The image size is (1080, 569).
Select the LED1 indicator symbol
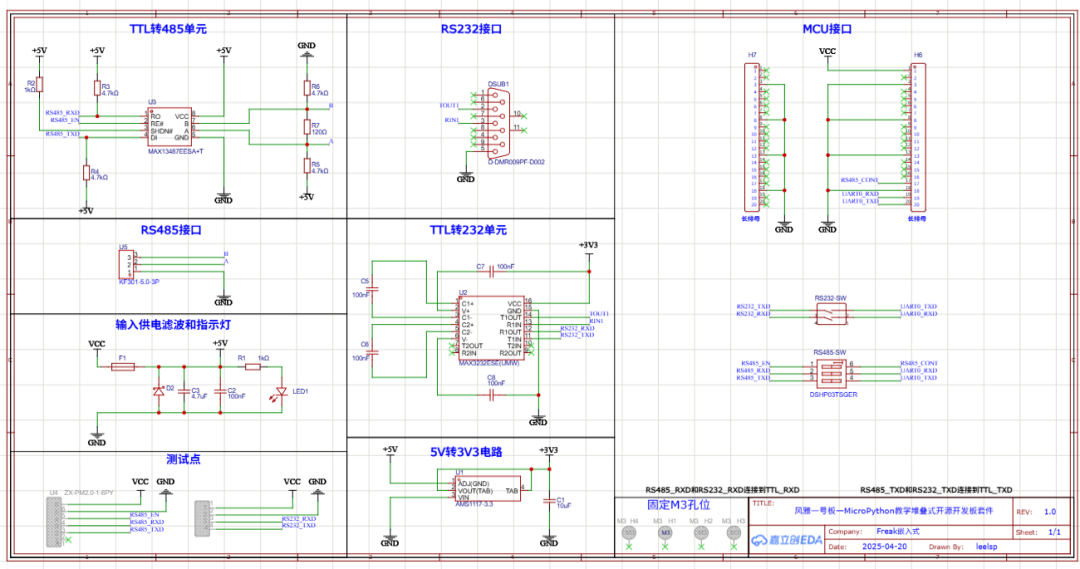point(281,392)
